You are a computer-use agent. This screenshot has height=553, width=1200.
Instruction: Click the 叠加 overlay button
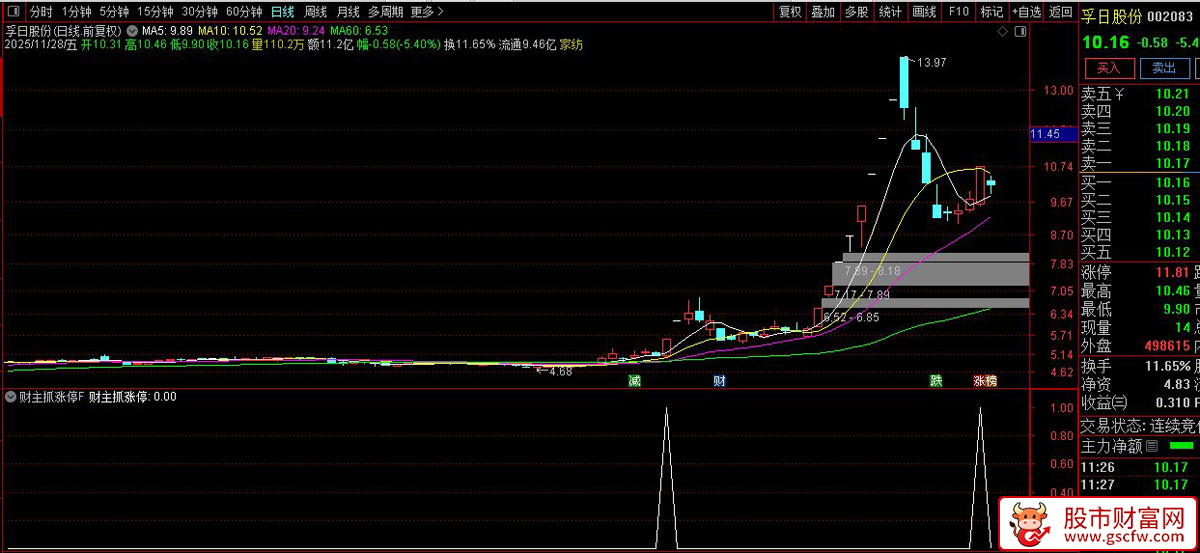[823, 12]
